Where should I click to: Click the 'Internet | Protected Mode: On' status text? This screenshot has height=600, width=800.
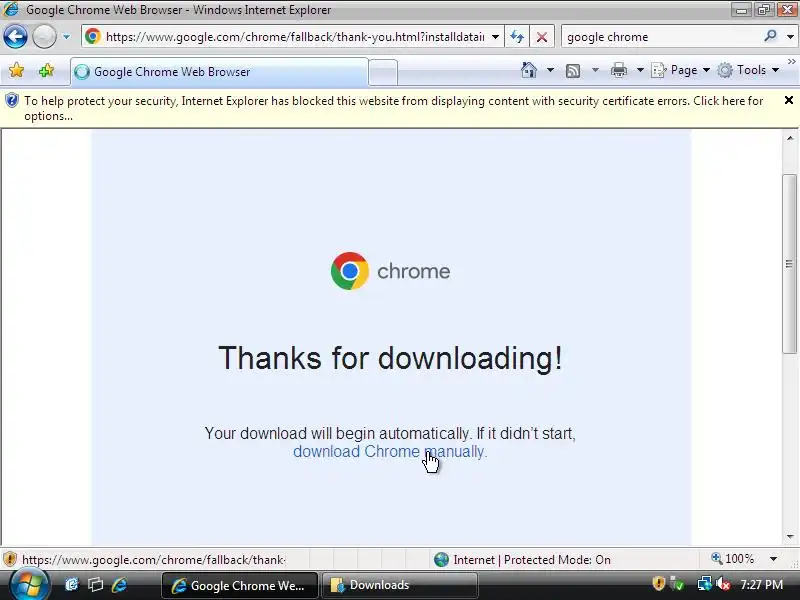[x=532, y=560]
